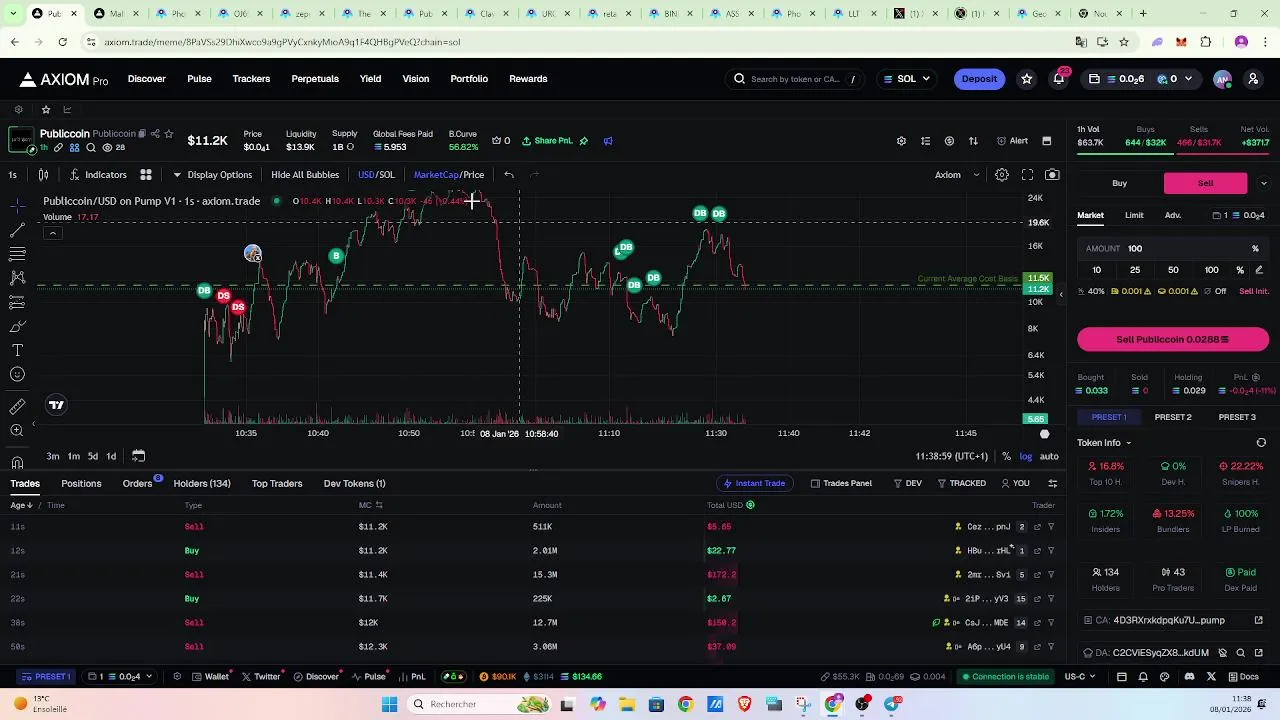
Task: Select the crosshair cursor tool
Action: [17, 205]
